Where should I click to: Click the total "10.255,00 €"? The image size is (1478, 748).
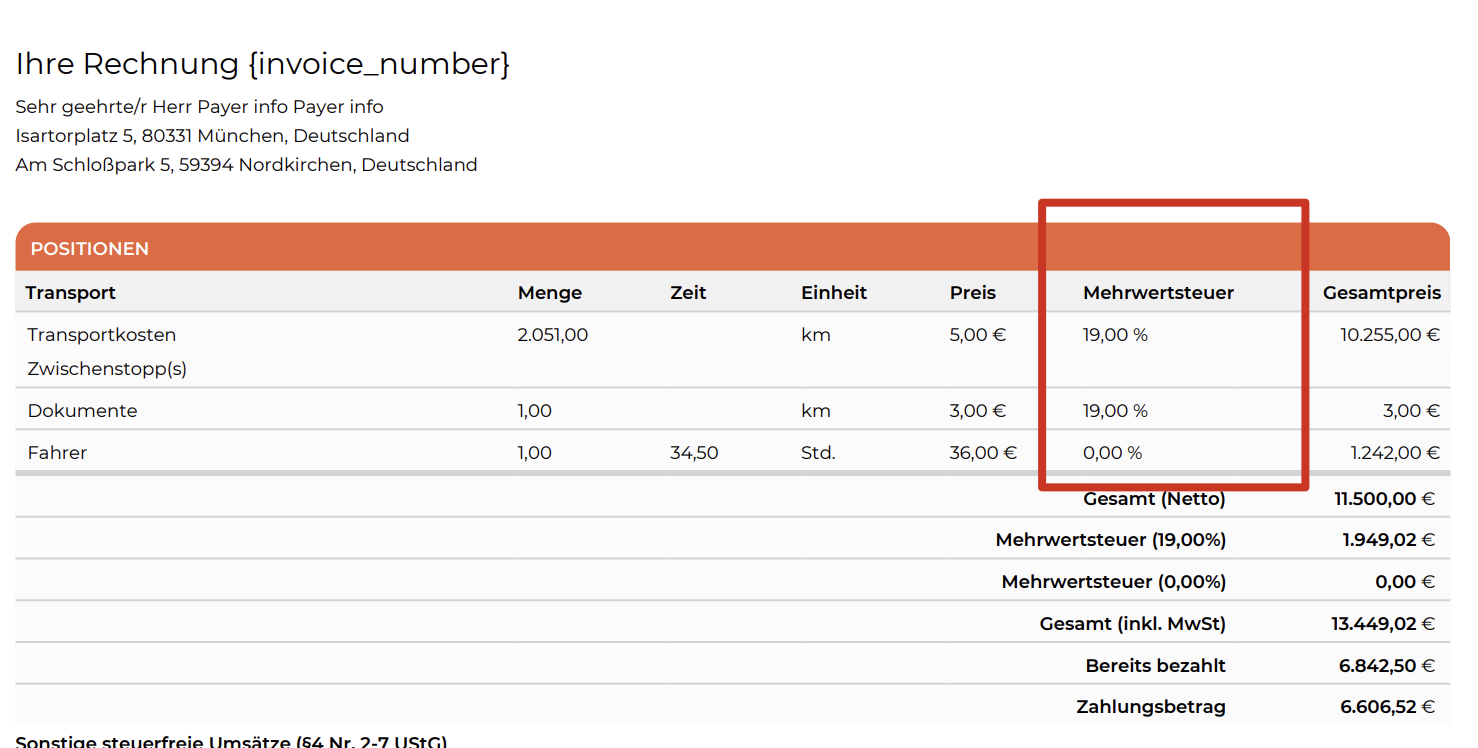[1390, 335]
